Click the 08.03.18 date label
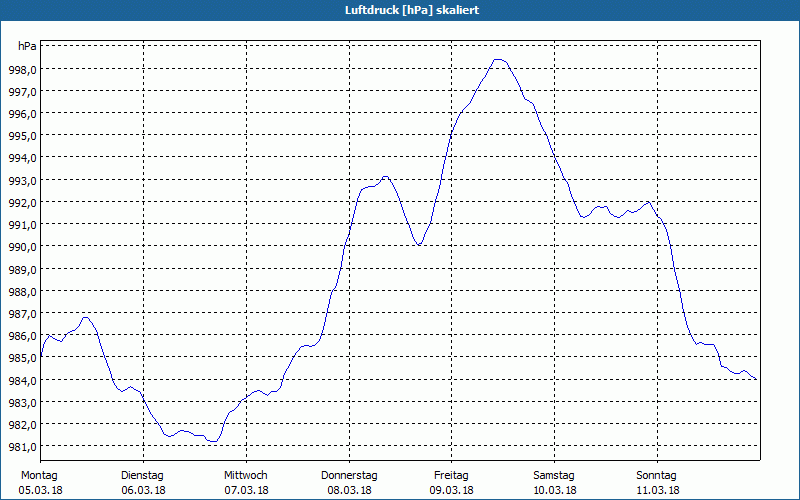 [x=349, y=490]
